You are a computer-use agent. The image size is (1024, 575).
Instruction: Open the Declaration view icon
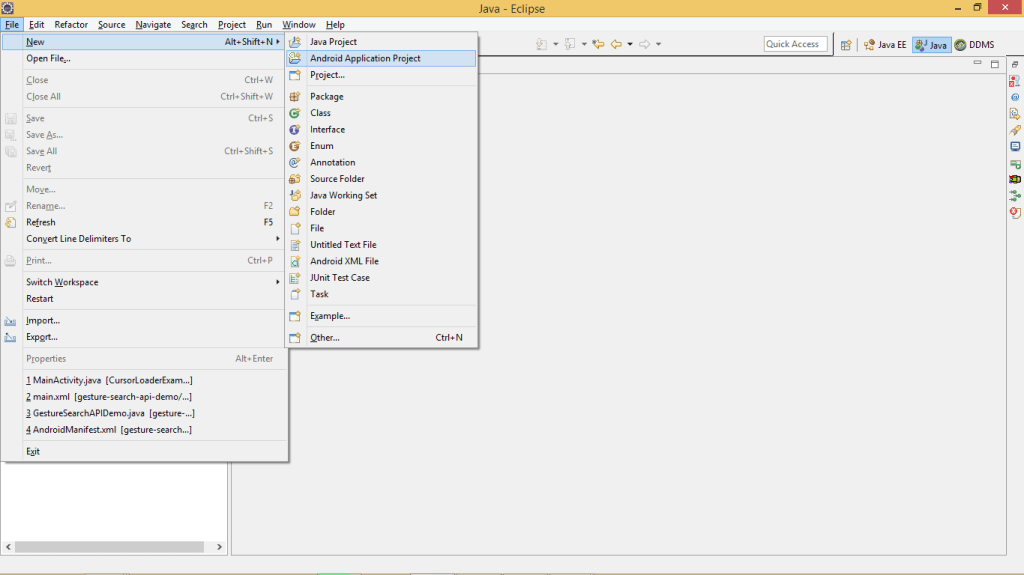pos(1015,114)
